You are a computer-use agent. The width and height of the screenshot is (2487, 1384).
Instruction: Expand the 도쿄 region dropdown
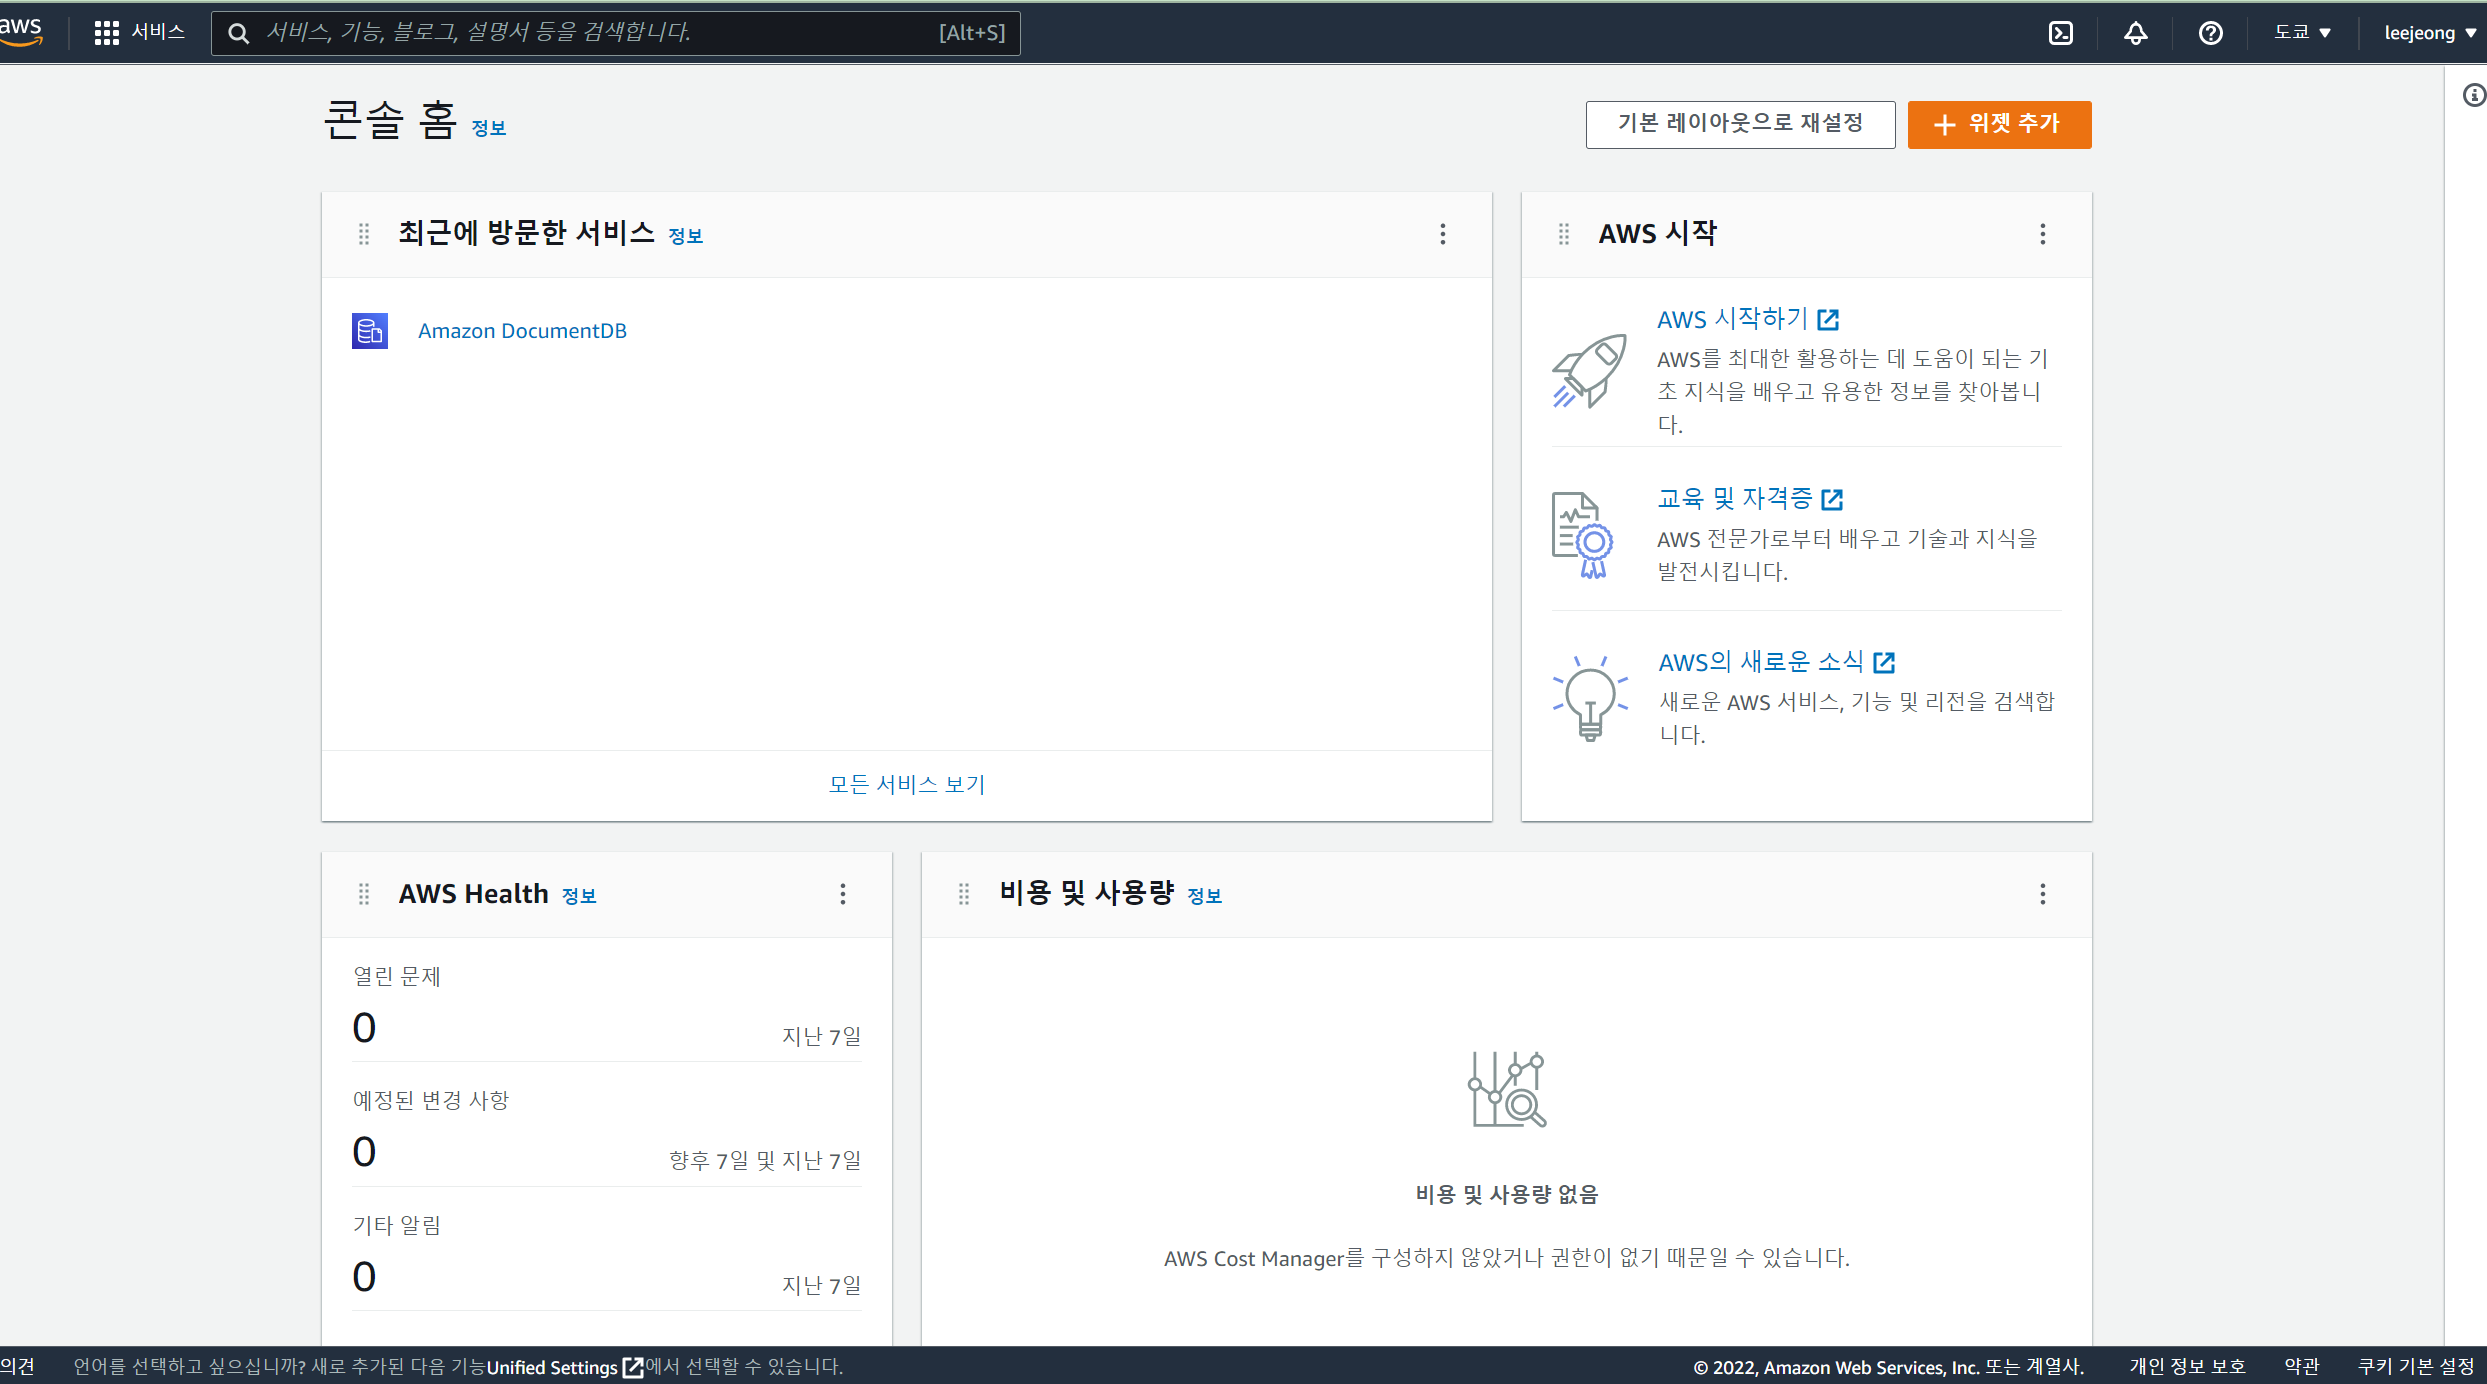coord(2302,33)
